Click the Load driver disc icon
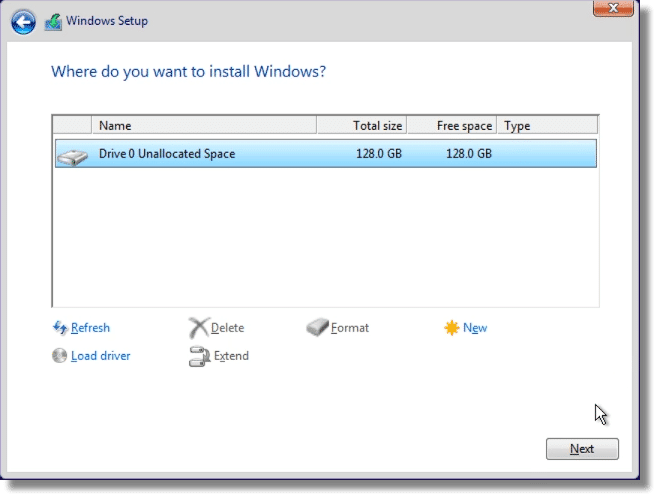The image size is (654, 494). pyautogui.click(x=60, y=355)
